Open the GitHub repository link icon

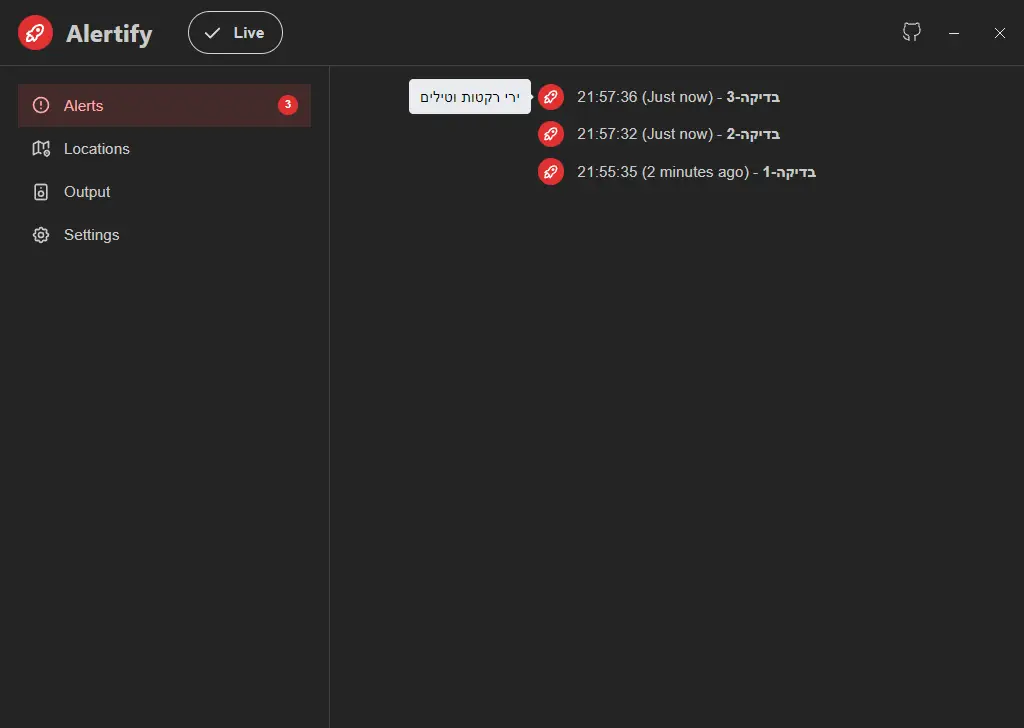911,31
